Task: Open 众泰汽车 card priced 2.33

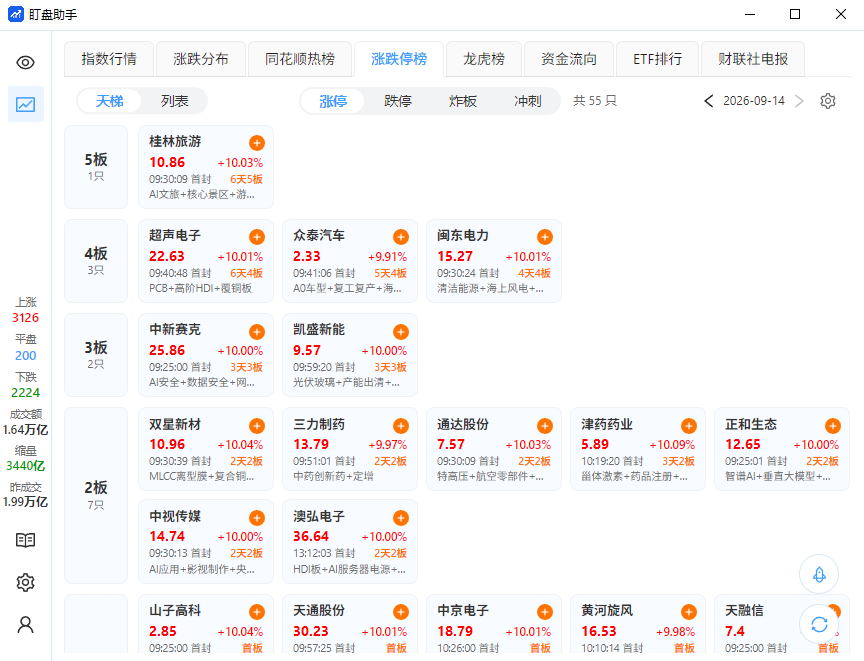Action: click(x=350, y=261)
